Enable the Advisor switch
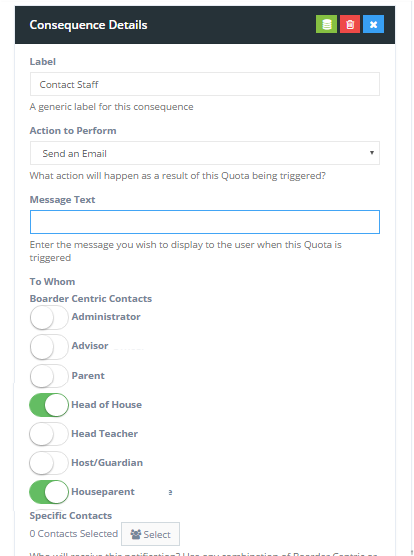 [x=49, y=346]
